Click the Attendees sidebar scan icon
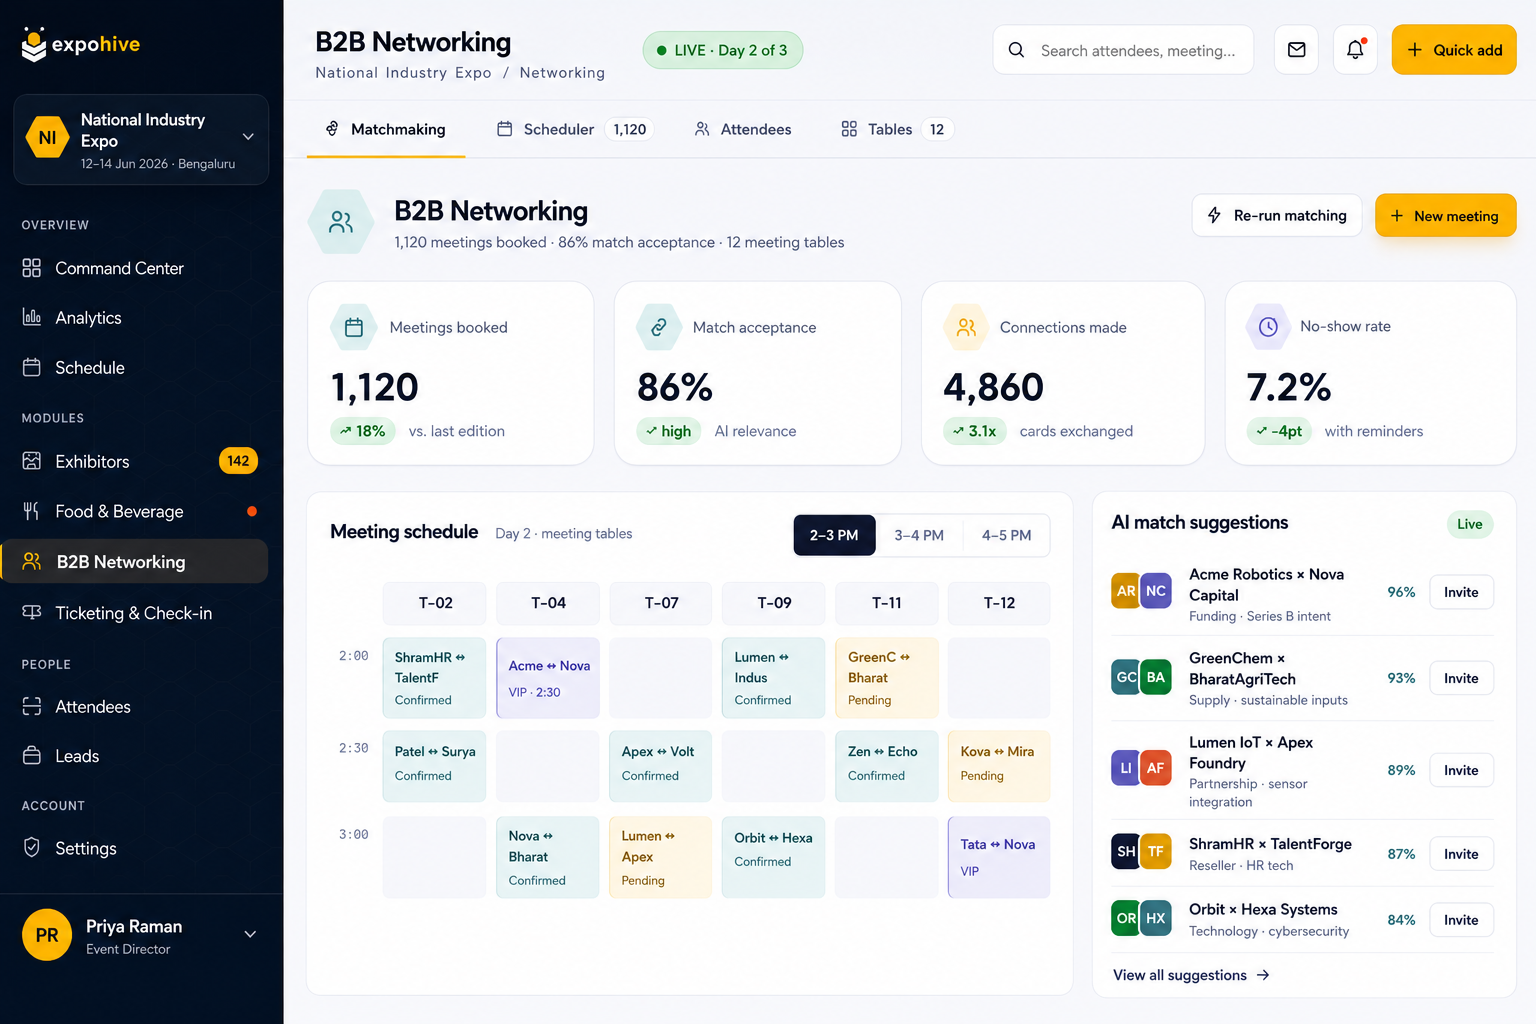1536x1024 pixels. coord(32,706)
